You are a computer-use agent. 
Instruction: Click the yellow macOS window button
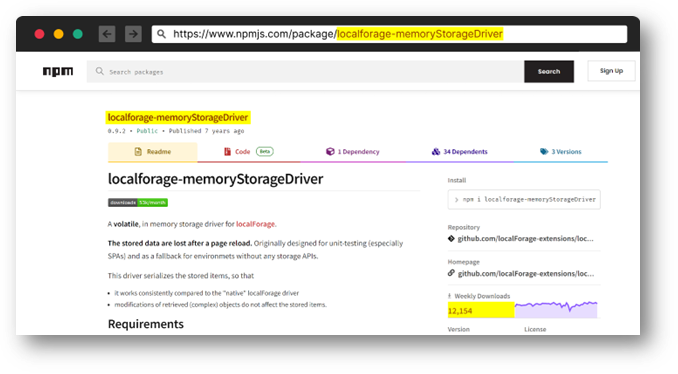[x=58, y=34]
